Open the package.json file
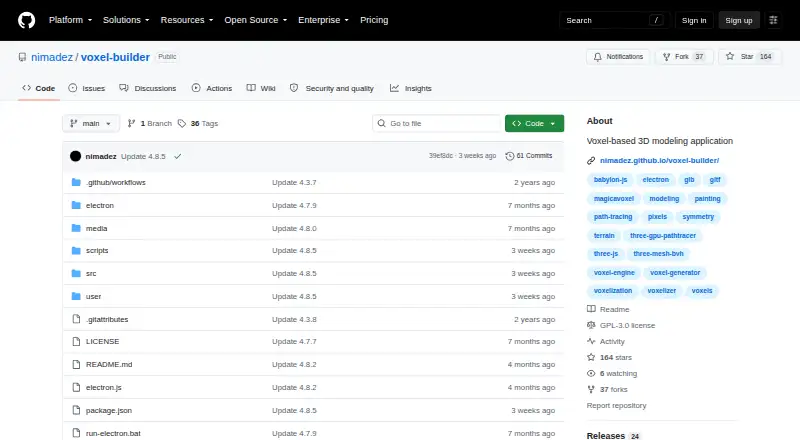The height and width of the screenshot is (440, 800). [109, 410]
